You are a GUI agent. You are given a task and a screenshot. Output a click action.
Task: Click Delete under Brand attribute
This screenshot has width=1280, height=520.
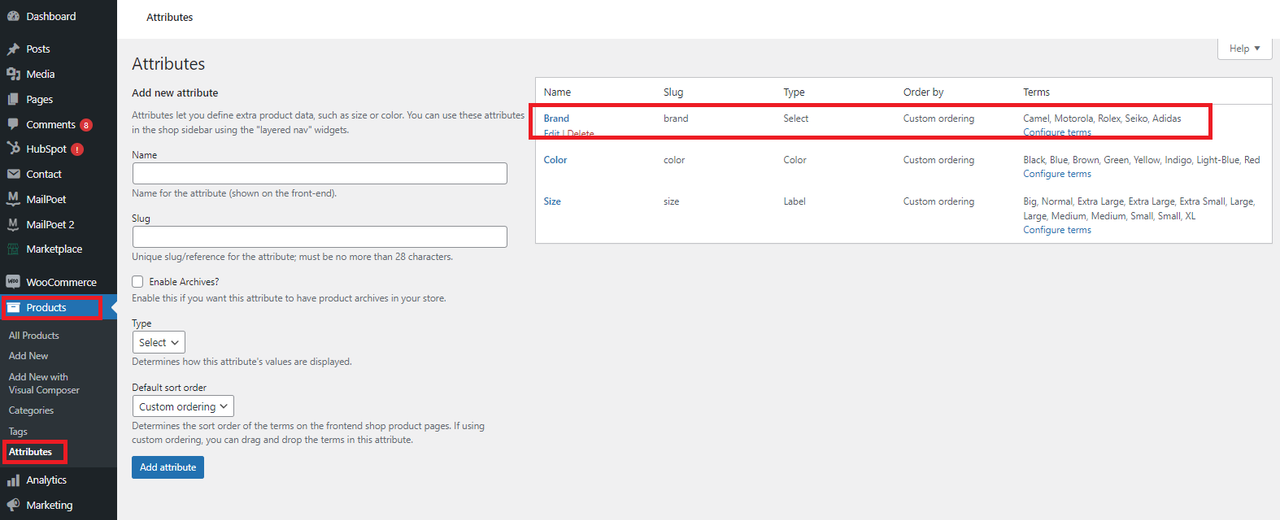tap(580, 133)
